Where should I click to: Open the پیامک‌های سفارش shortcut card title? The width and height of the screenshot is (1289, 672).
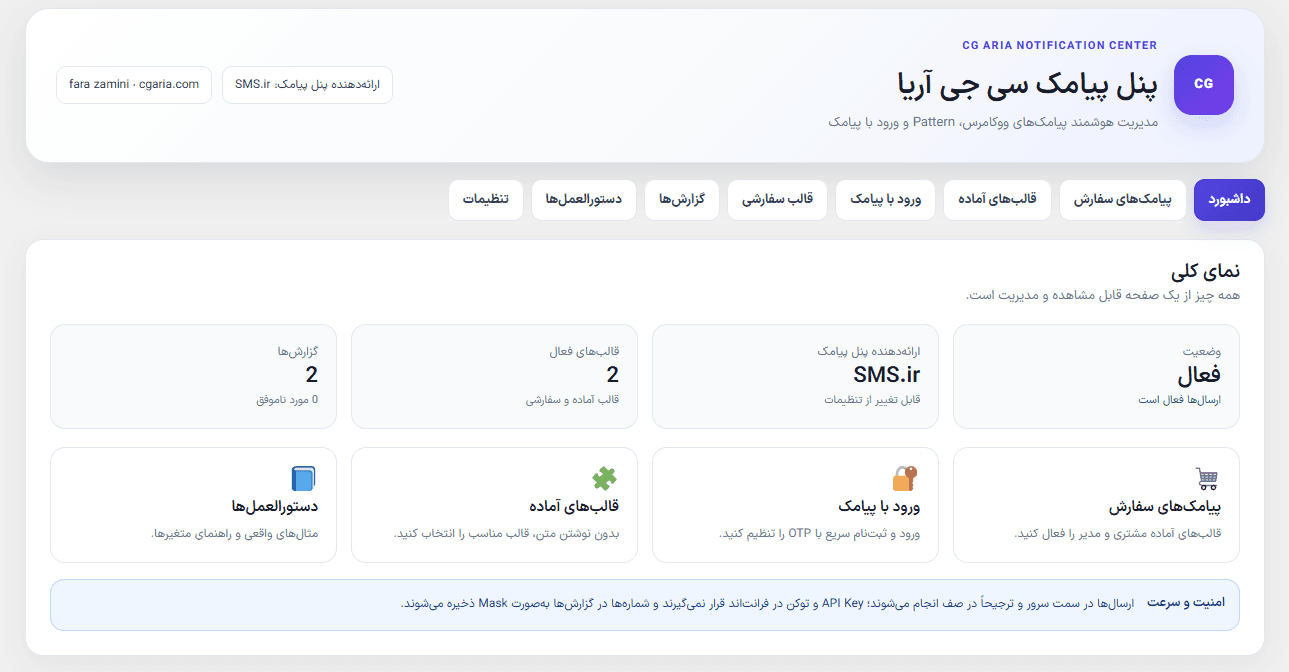click(1165, 506)
